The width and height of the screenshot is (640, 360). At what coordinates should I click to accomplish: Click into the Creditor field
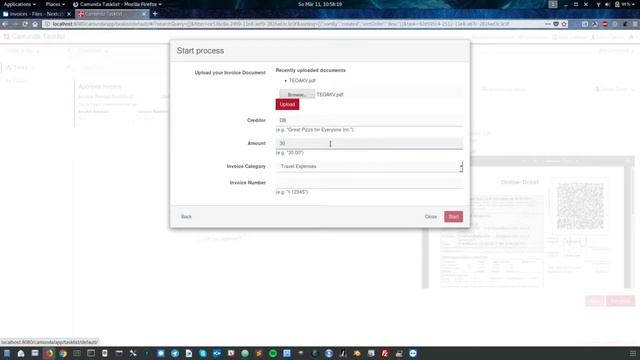[x=369, y=120]
